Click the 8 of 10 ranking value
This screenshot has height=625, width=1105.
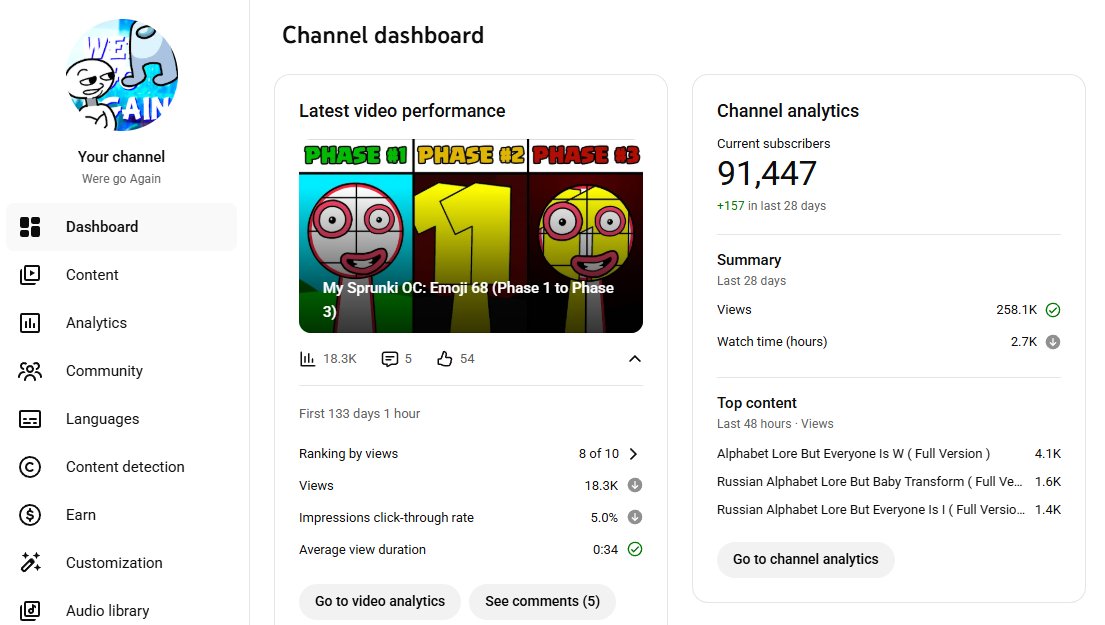pos(599,454)
